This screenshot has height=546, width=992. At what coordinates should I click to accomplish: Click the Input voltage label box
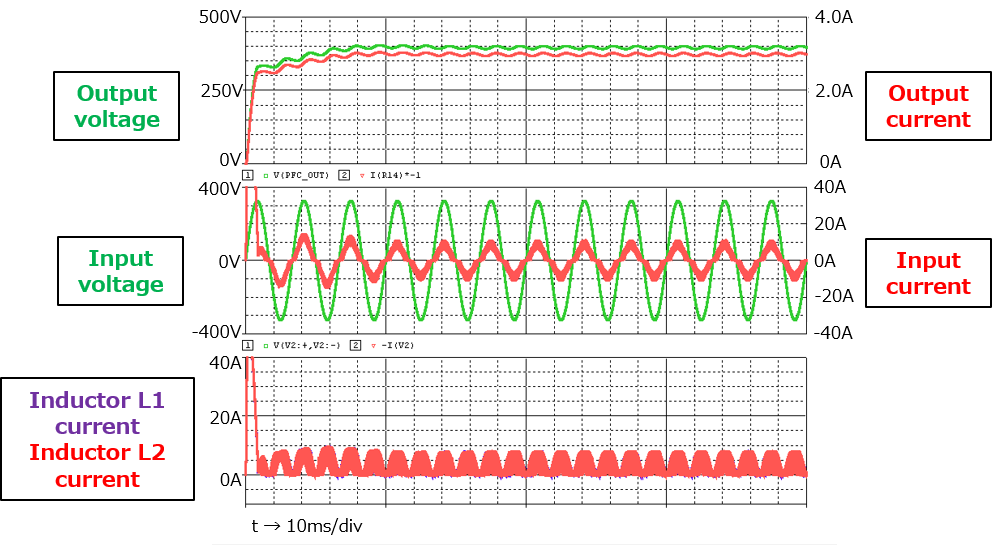120,271
